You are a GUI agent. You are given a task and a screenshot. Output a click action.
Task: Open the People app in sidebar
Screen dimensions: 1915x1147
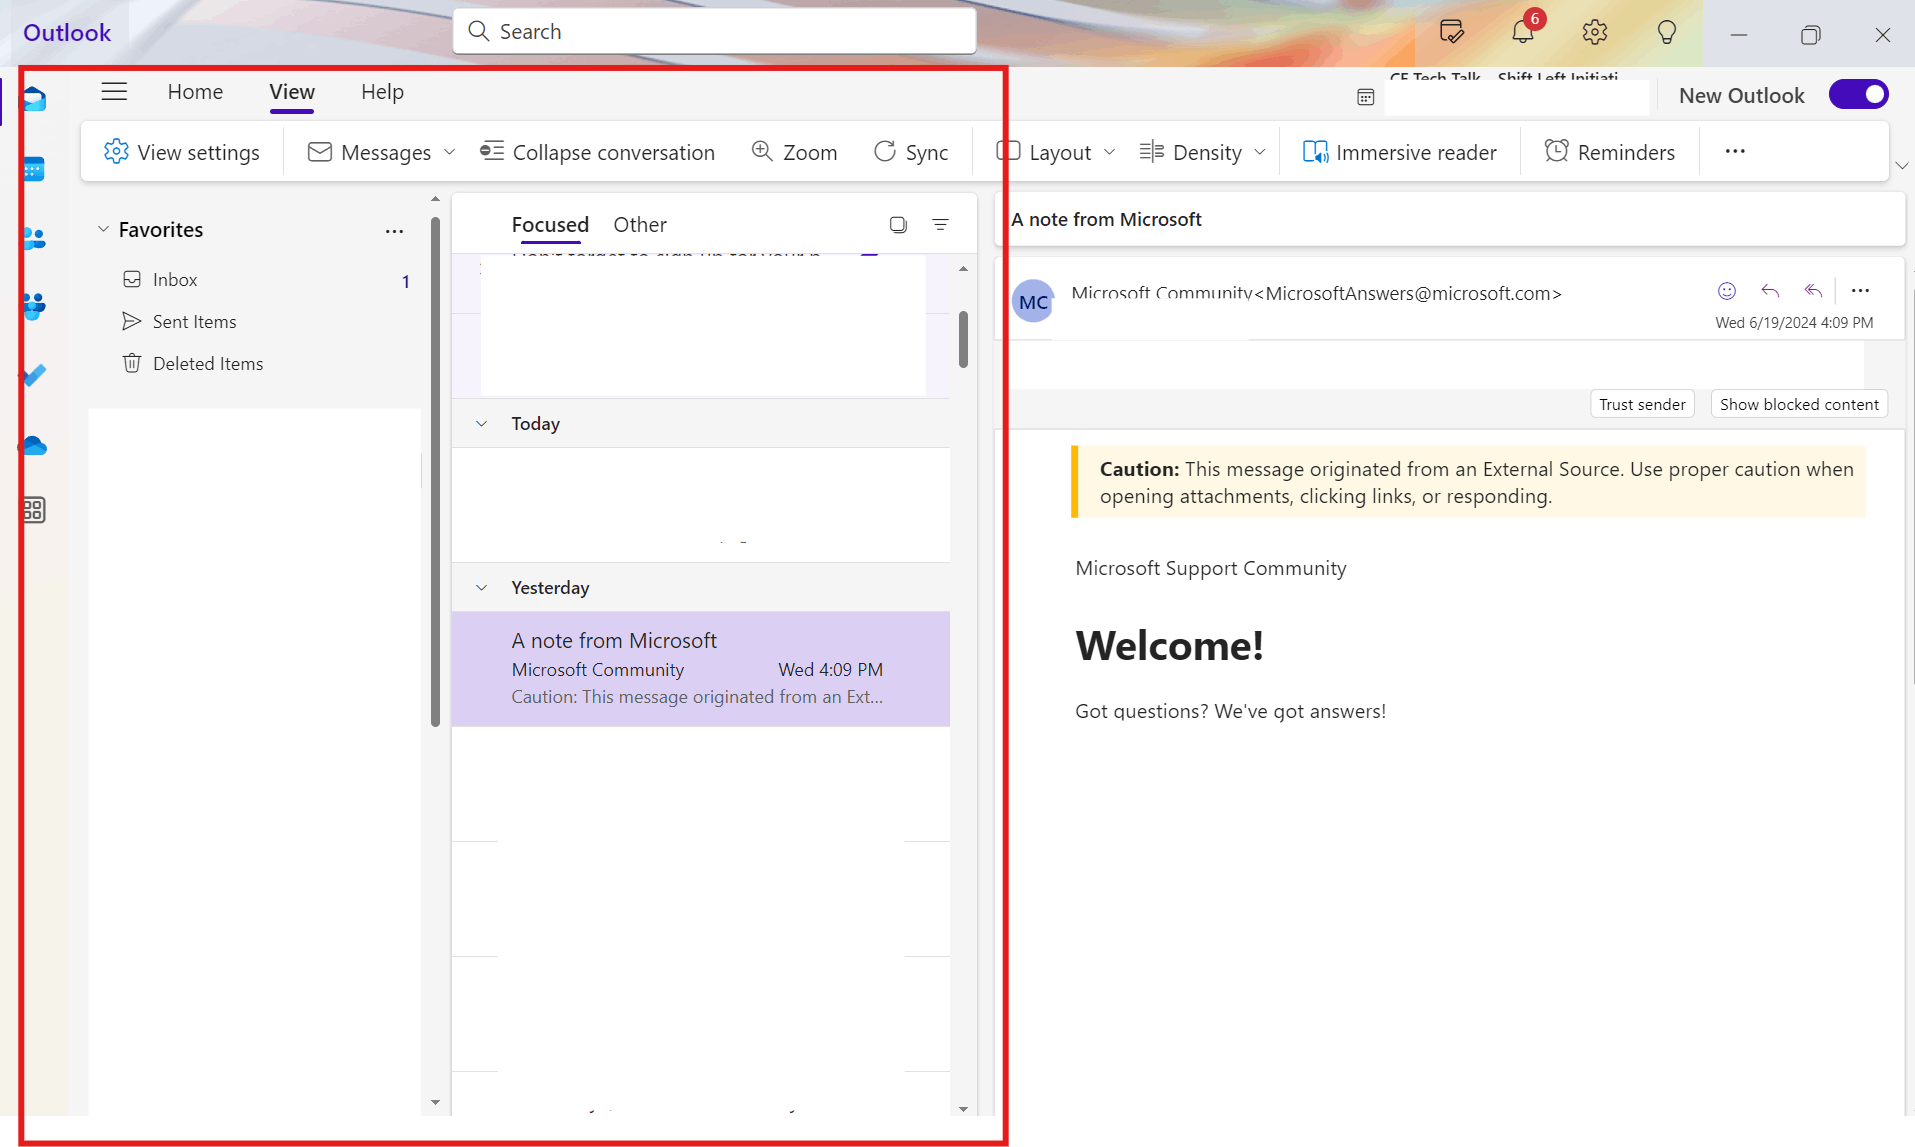pos(34,239)
